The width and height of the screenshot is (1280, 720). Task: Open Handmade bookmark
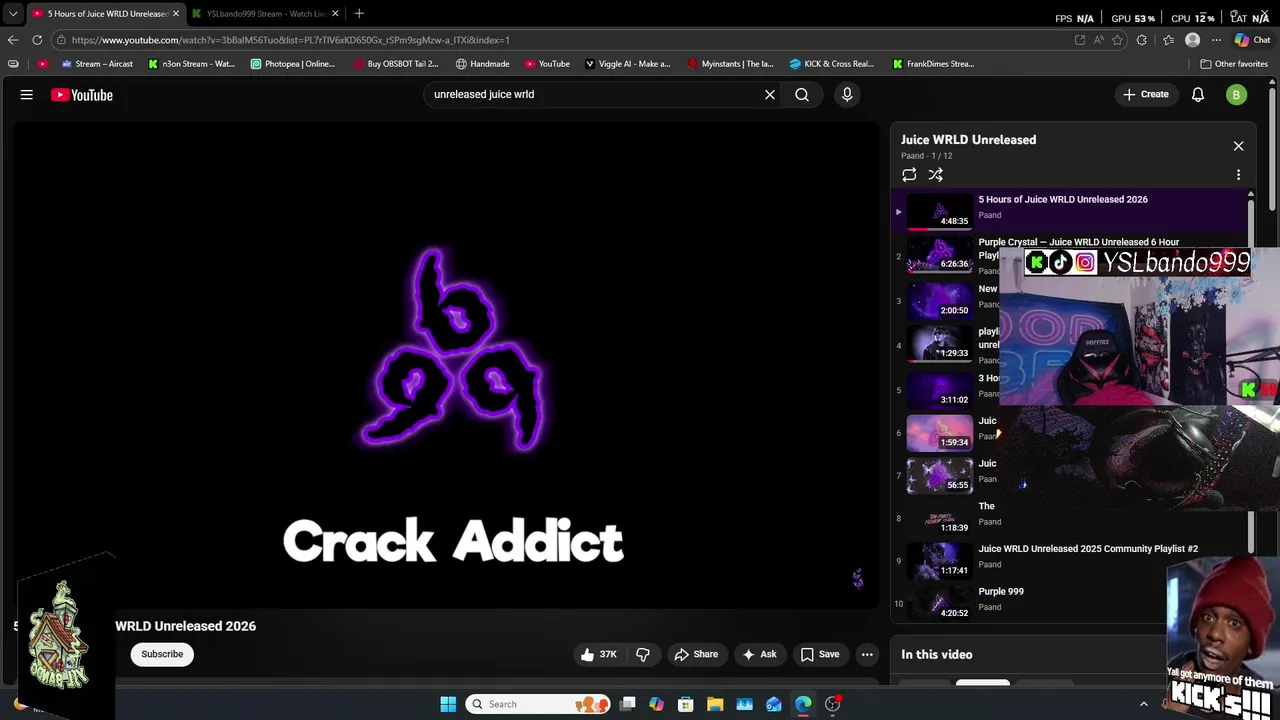(482, 64)
